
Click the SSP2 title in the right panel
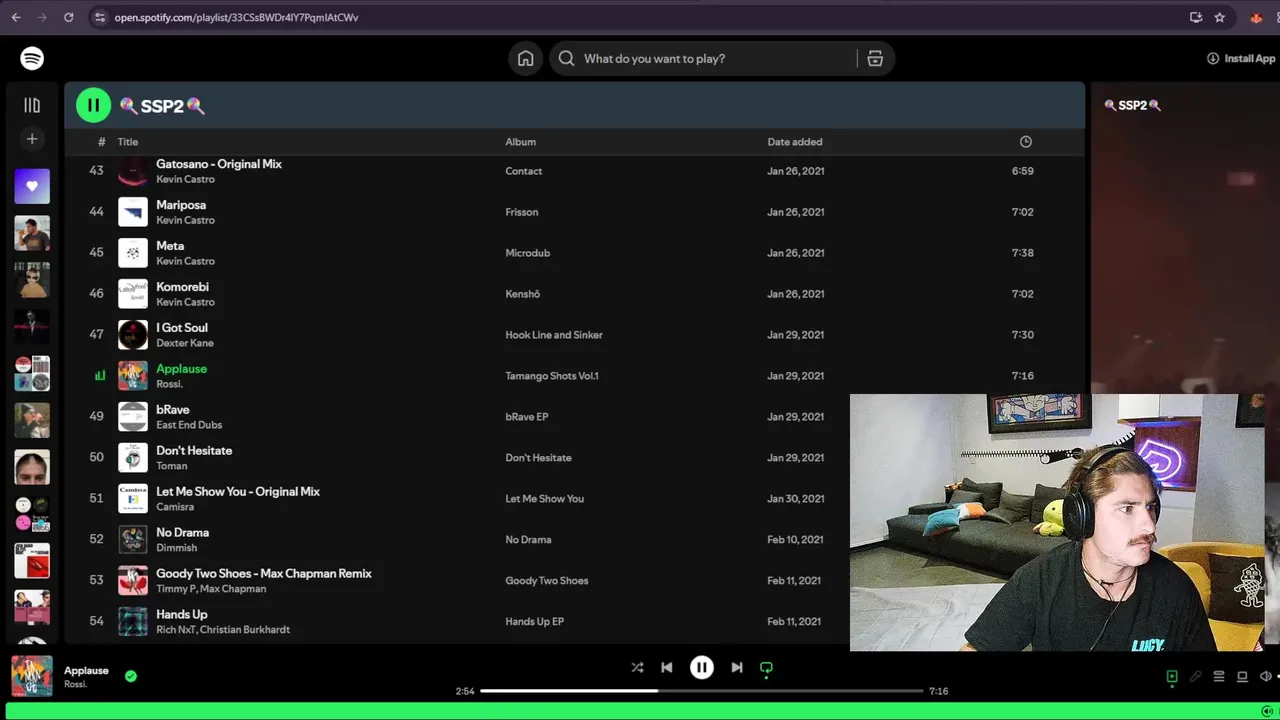tap(1132, 105)
